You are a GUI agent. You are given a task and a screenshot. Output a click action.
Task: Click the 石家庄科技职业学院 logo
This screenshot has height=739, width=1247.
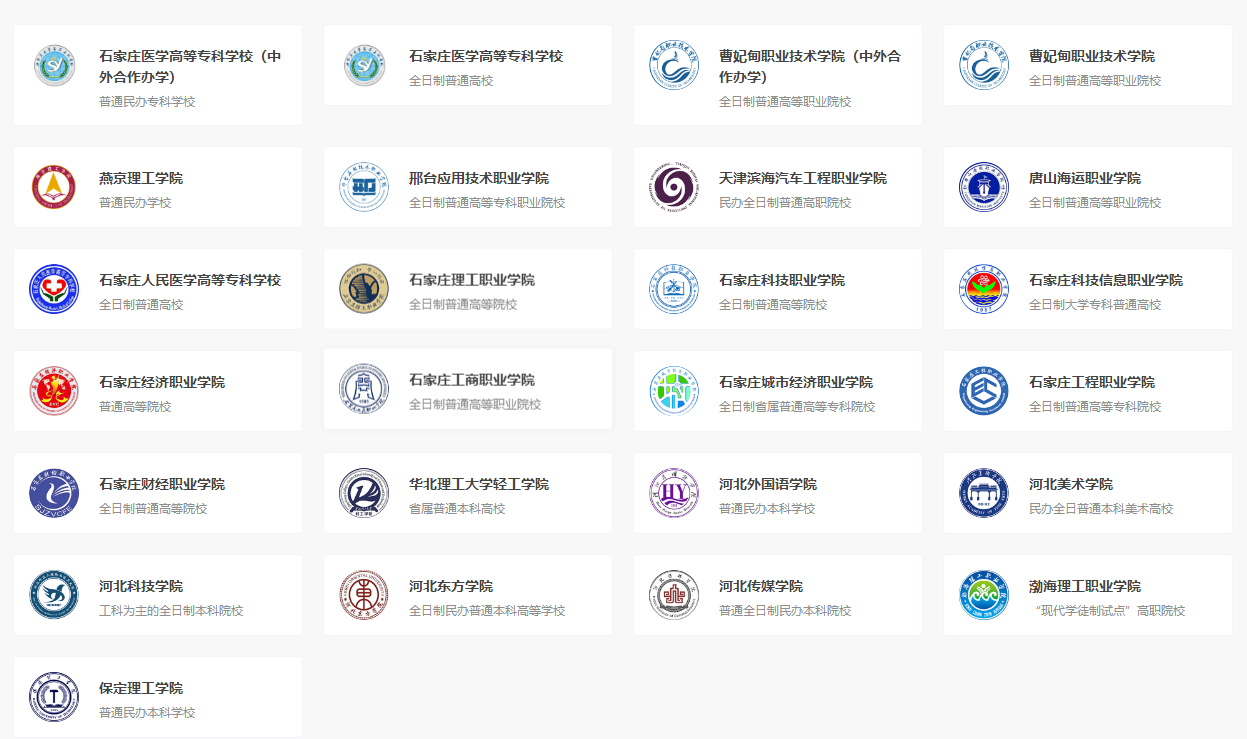click(674, 290)
